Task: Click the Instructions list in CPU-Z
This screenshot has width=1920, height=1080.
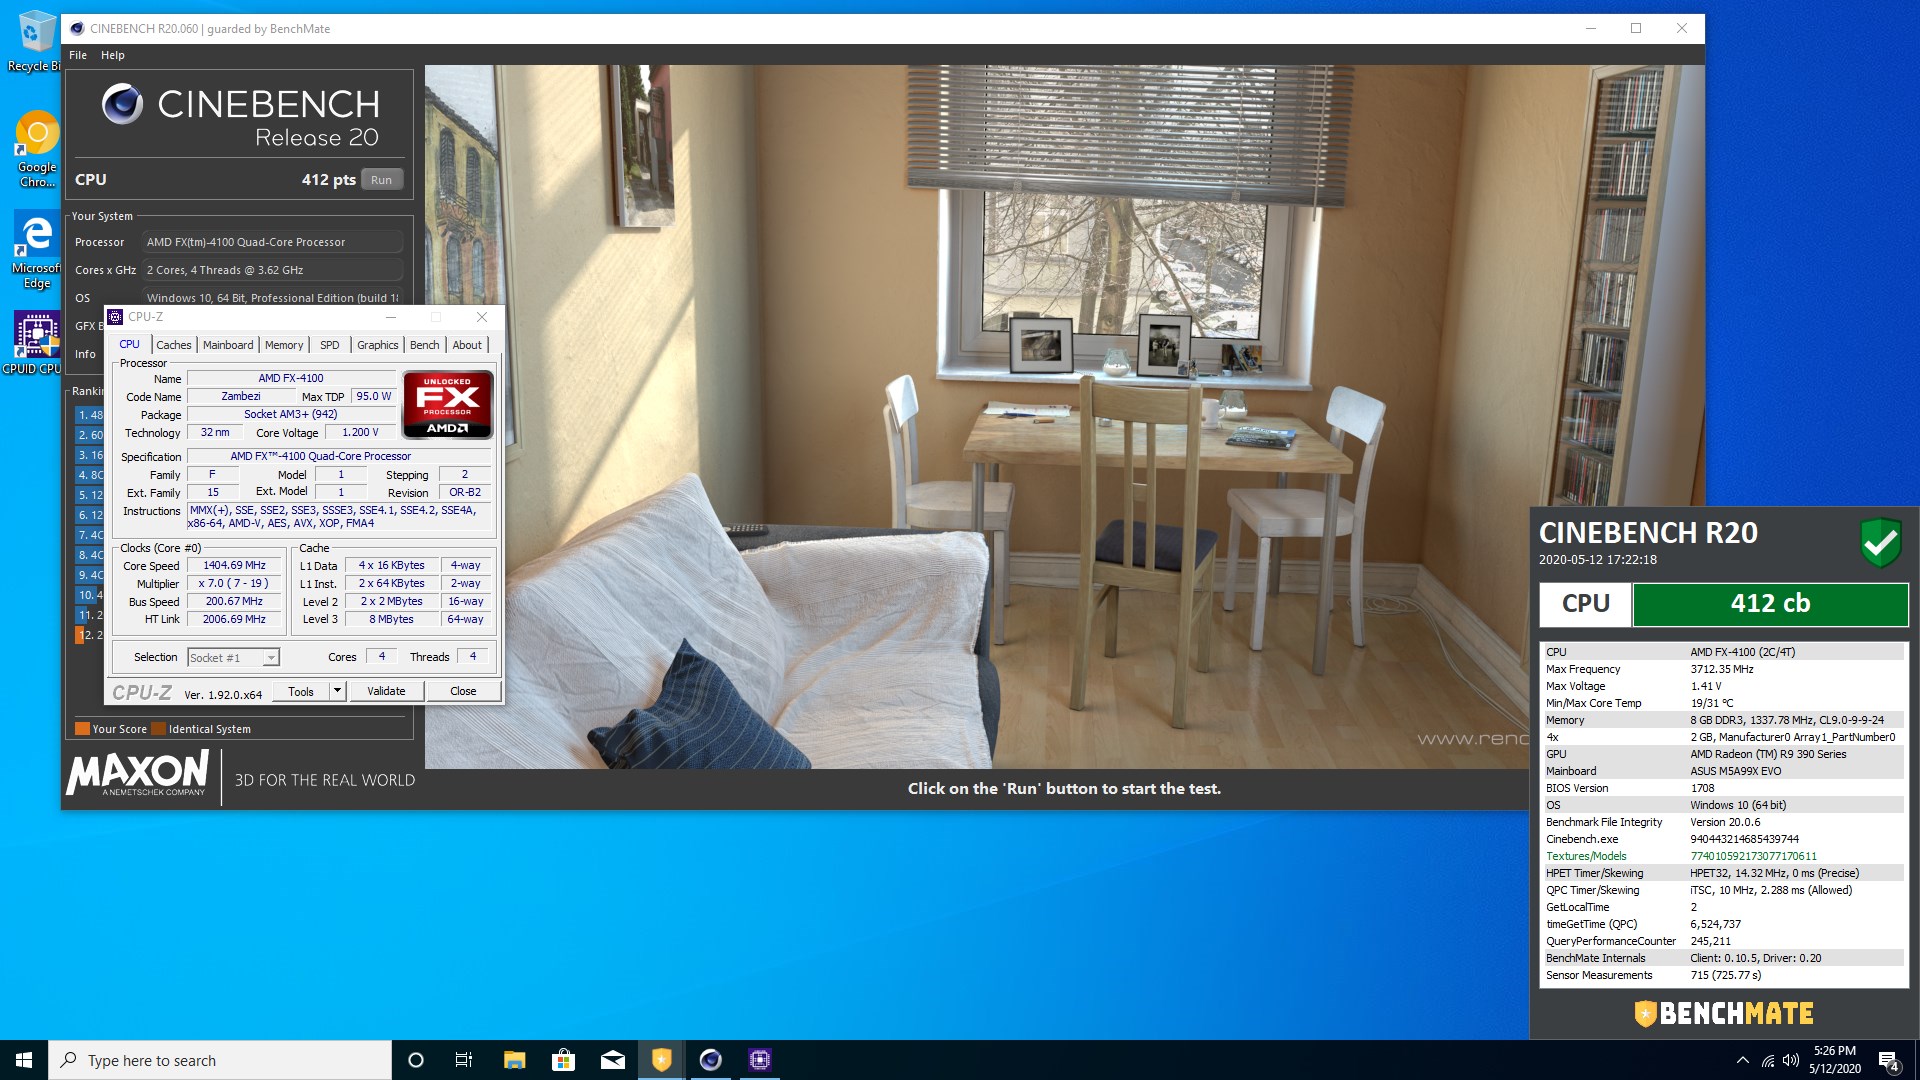Action: click(x=338, y=517)
